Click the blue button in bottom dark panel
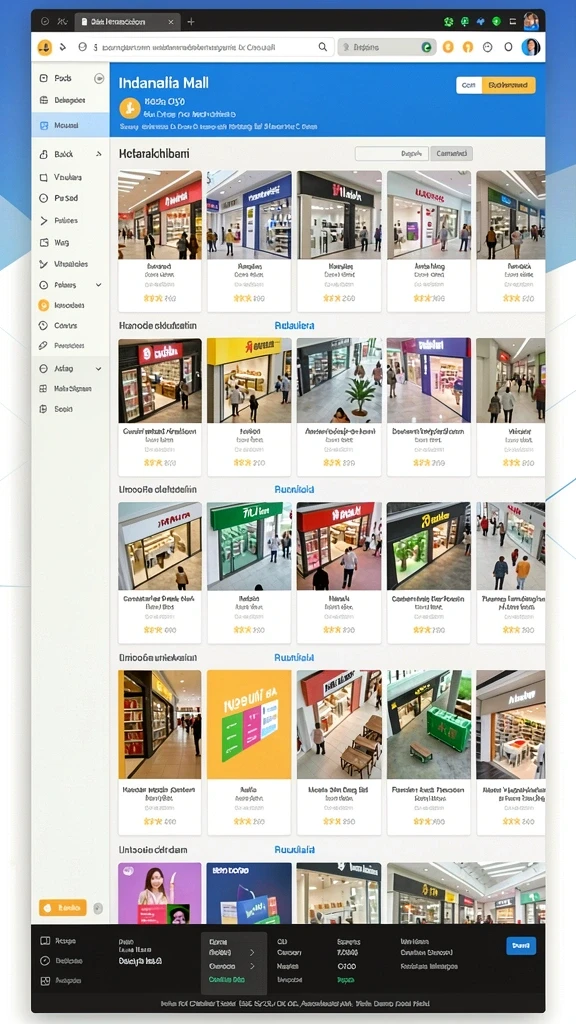This screenshot has width=576, height=1024. coord(520,945)
